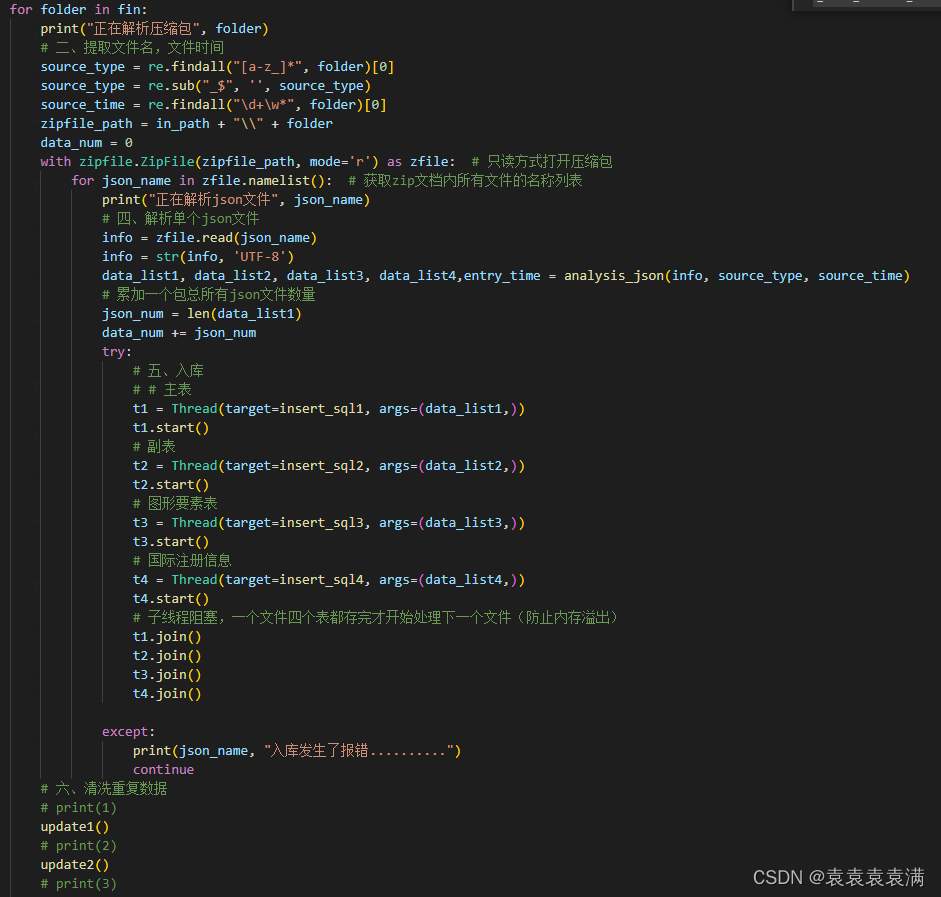Click the t4 = Thread(target=insert_sql4) line

pyautogui.click(x=329, y=580)
